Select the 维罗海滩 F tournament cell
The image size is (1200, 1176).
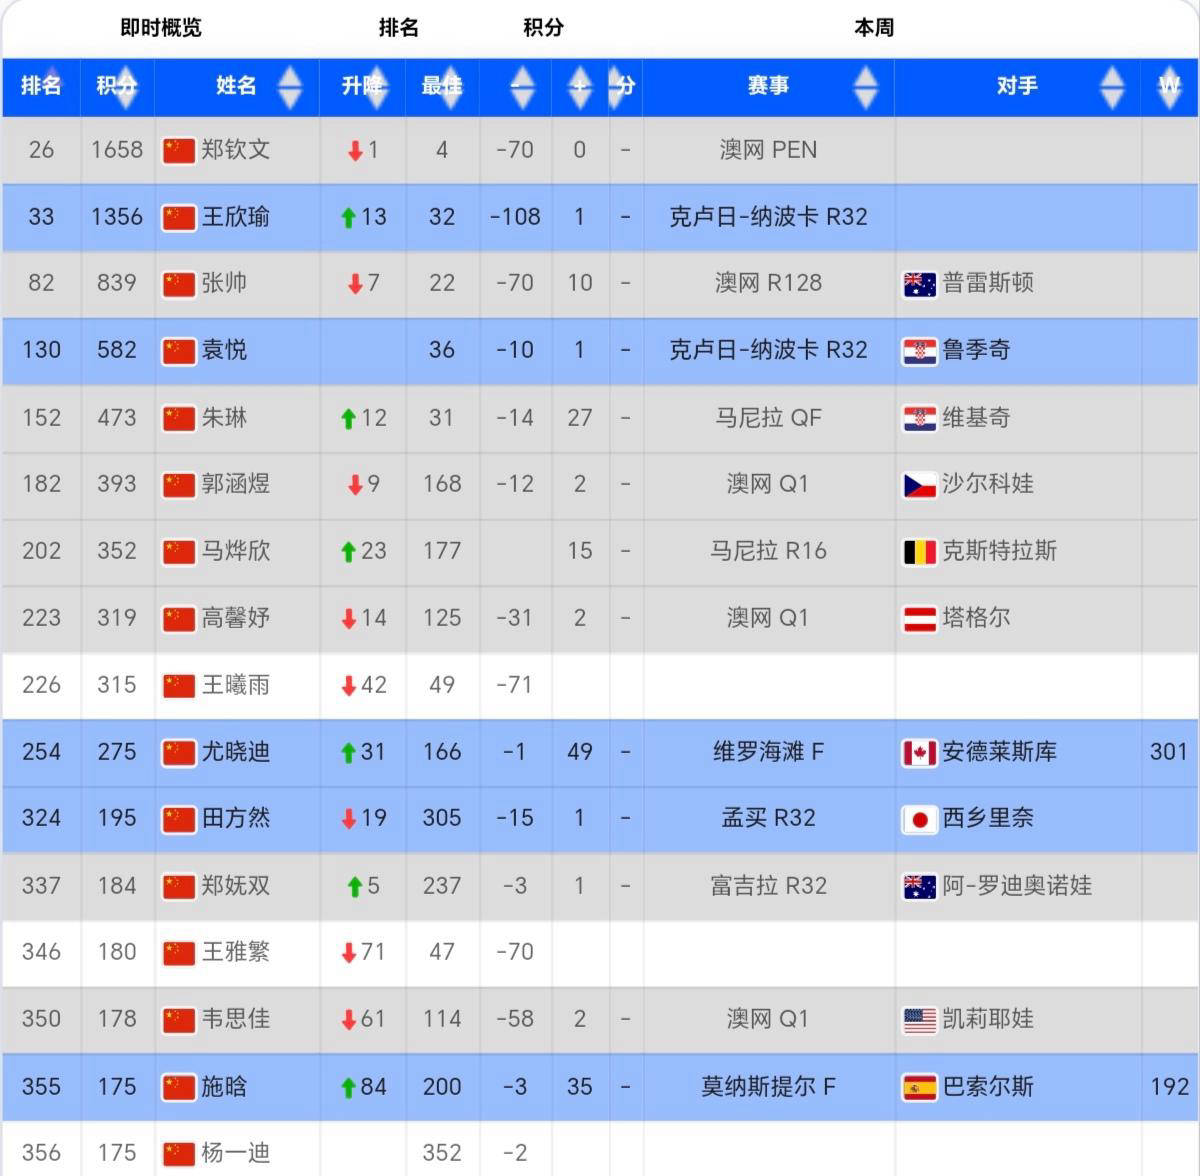pos(768,752)
